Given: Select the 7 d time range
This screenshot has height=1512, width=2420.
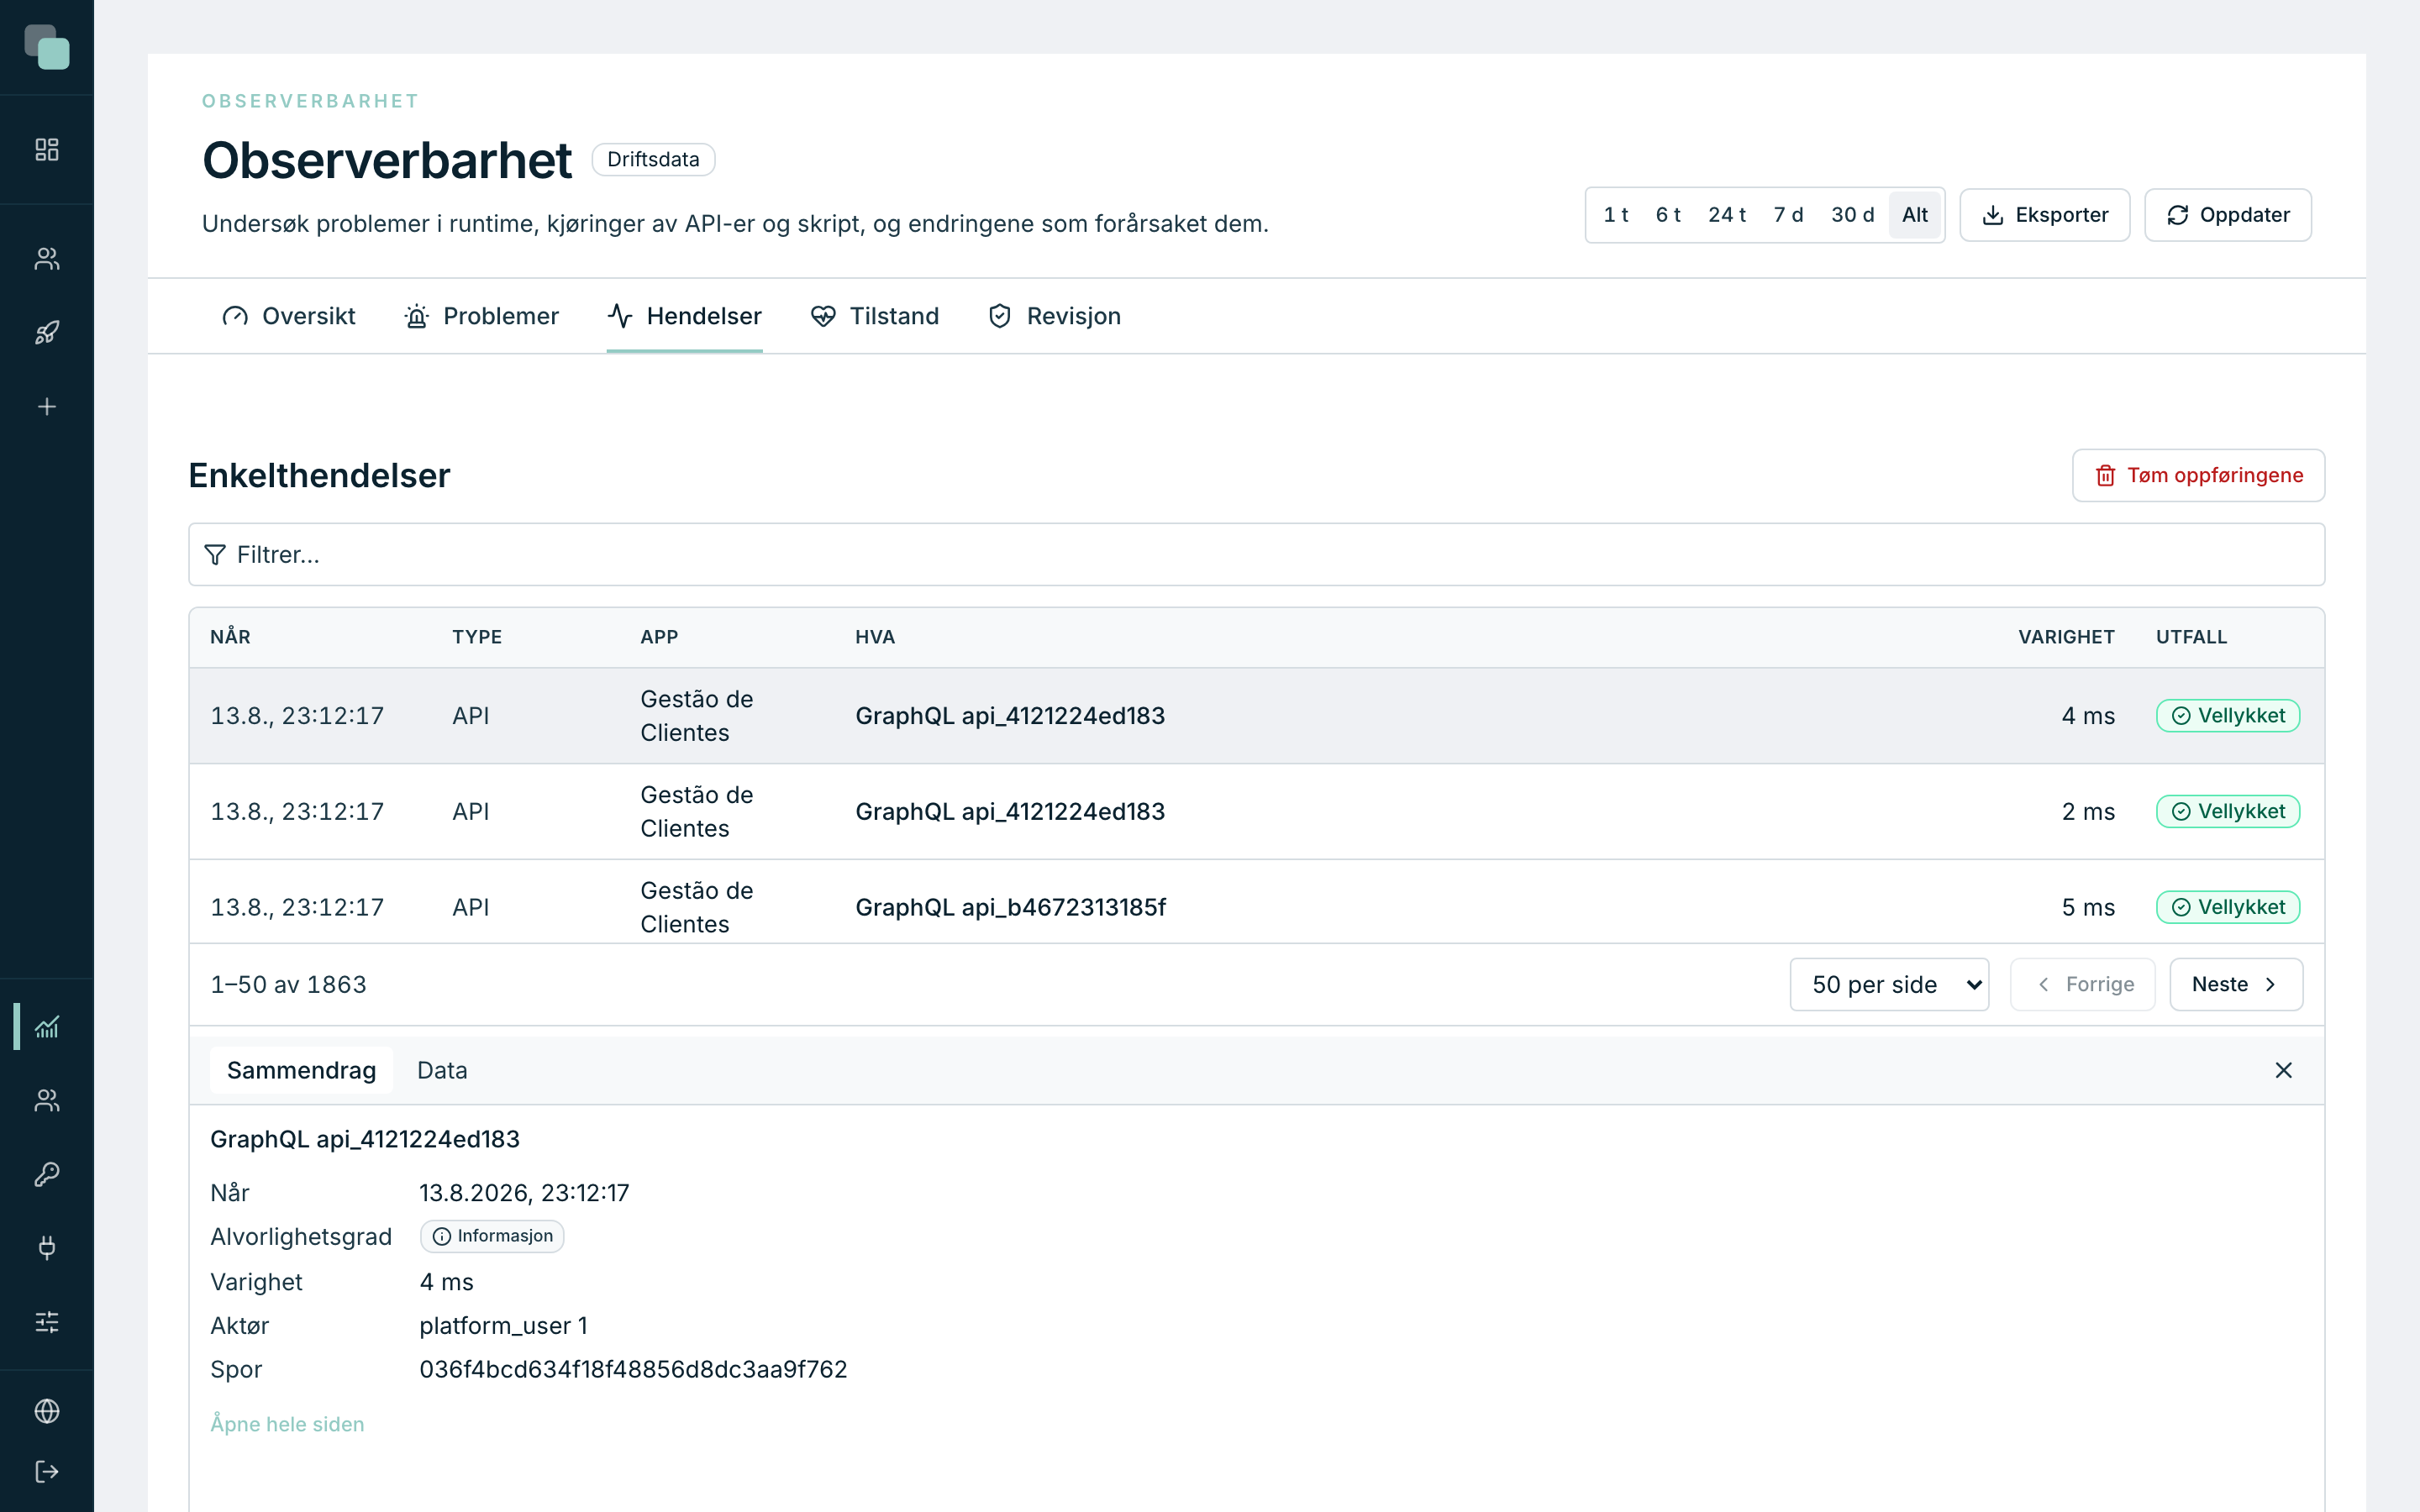Looking at the screenshot, I should 1788,215.
